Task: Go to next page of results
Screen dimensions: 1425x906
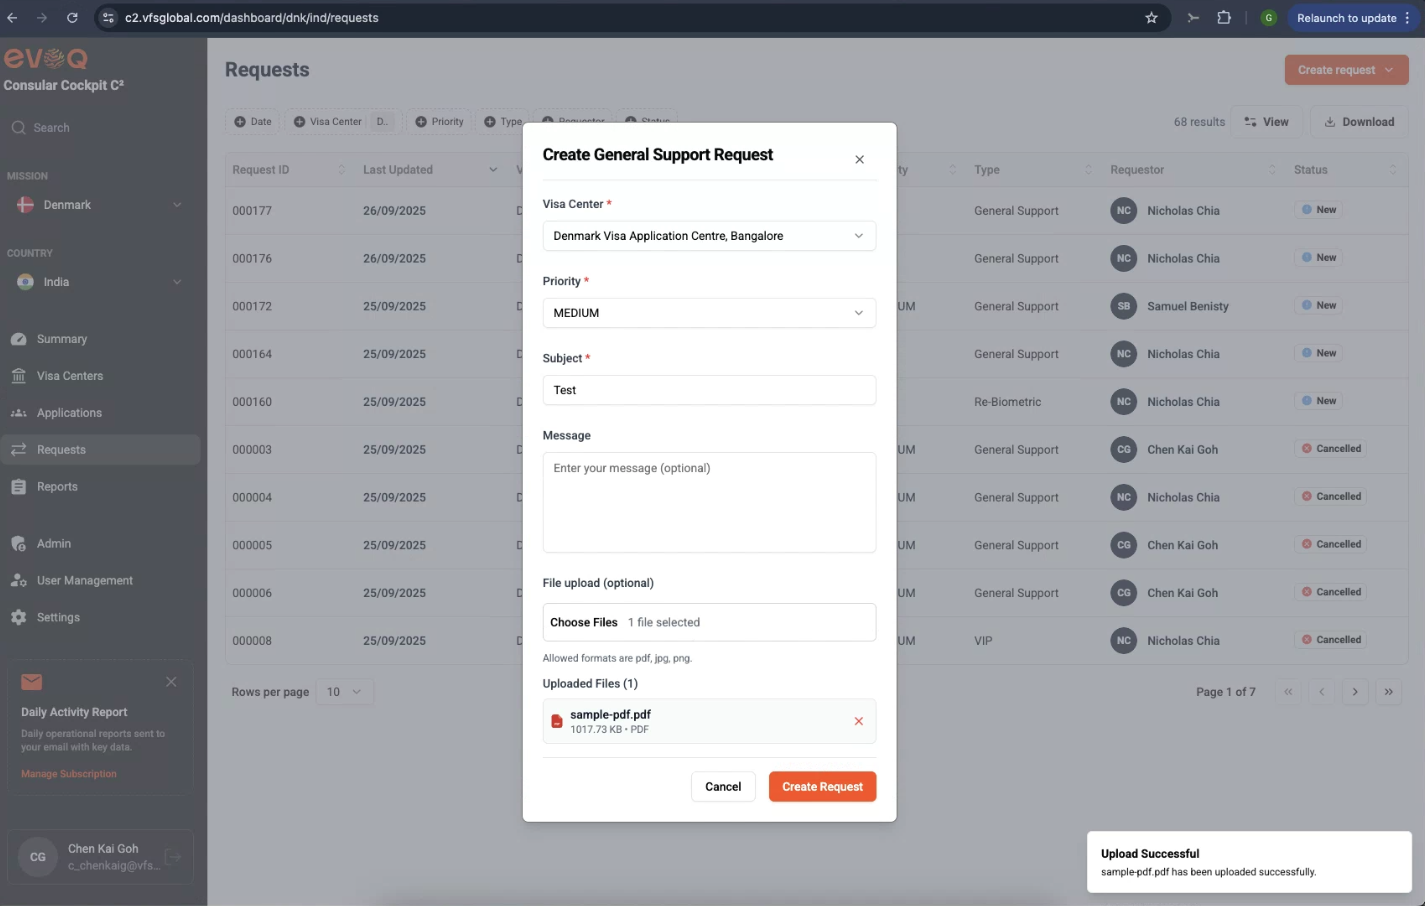Action: [1355, 692]
